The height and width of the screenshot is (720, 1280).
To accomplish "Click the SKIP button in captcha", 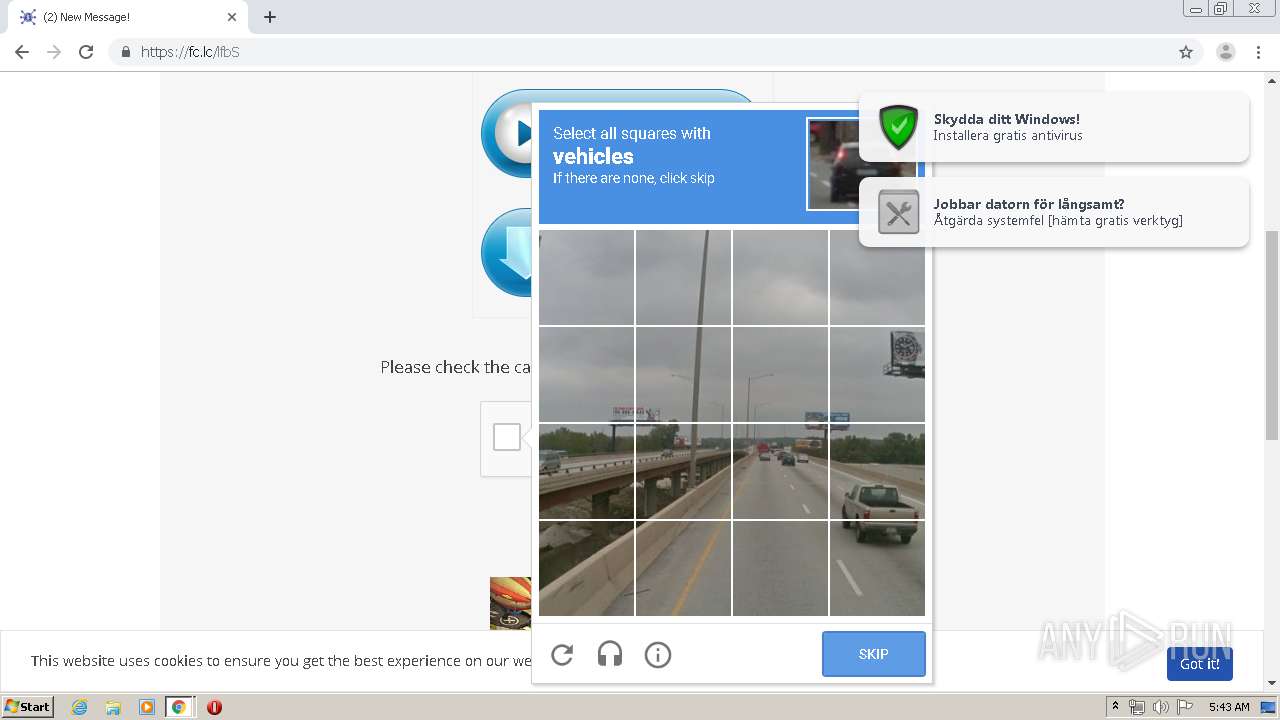I will [873, 654].
